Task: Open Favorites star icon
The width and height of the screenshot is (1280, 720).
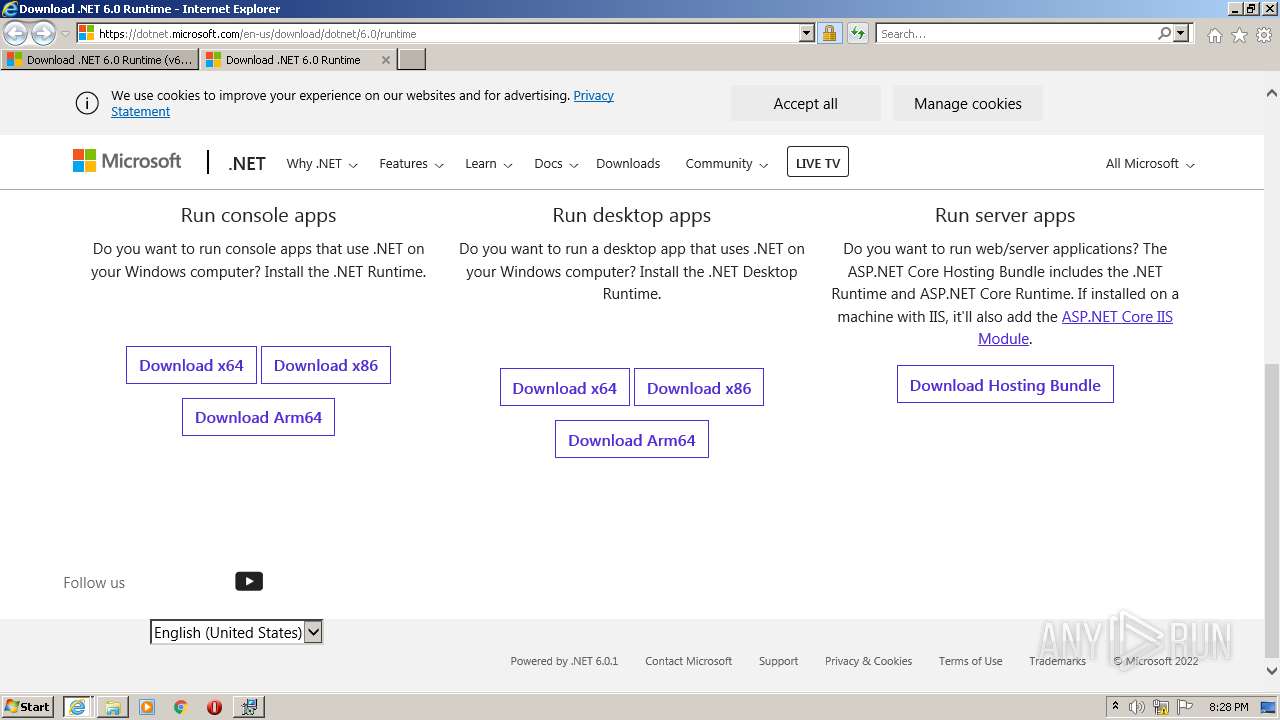Action: click(1239, 35)
